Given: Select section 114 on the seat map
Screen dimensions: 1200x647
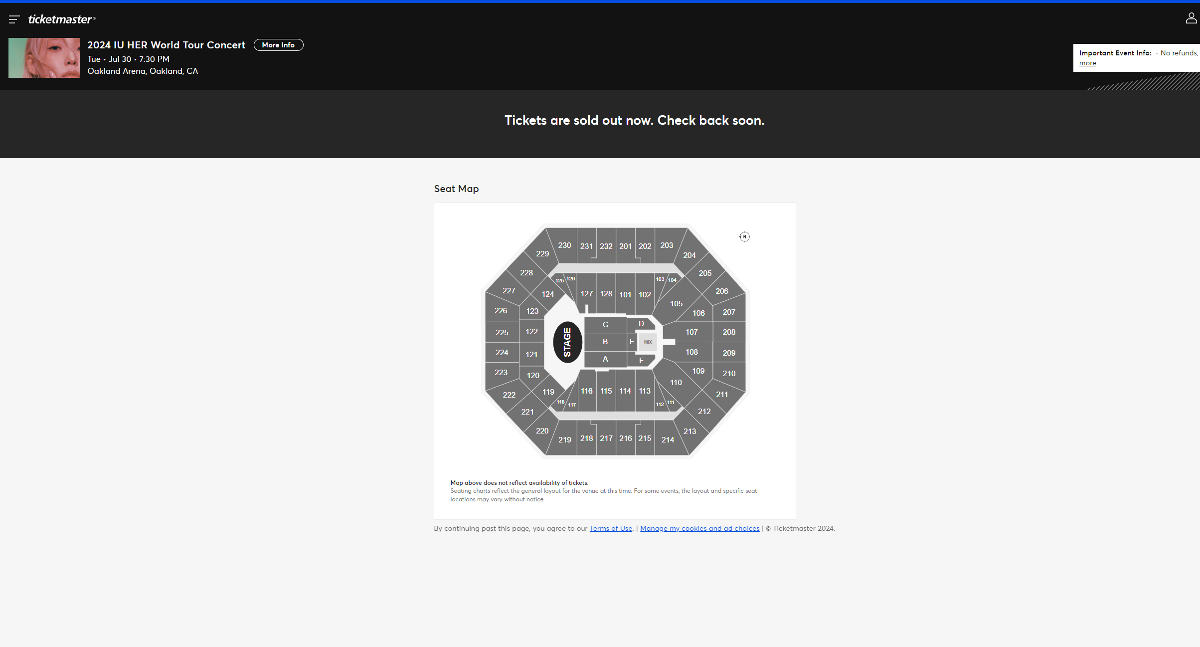Looking at the screenshot, I should click(x=625, y=391).
